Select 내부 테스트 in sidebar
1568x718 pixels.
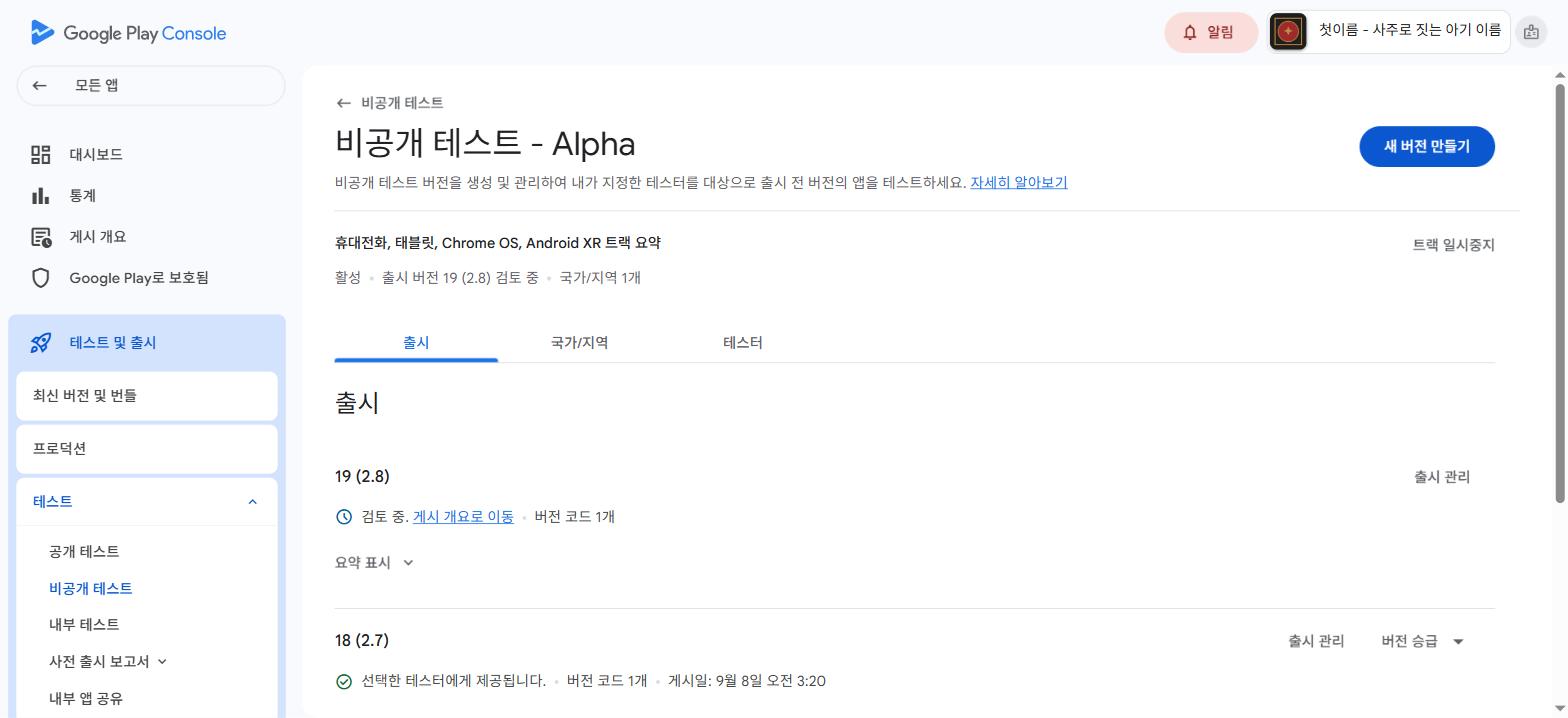pos(84,624)
